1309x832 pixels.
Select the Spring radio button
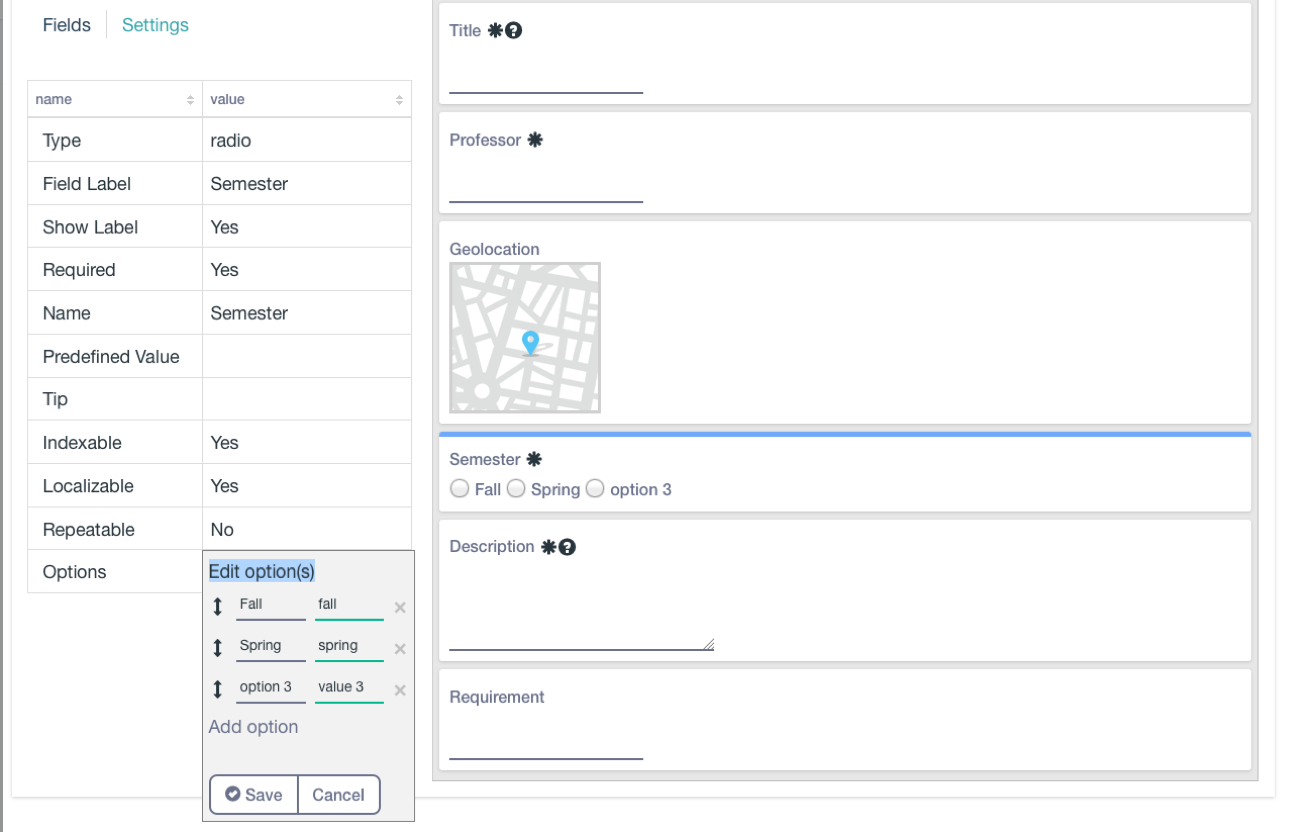pos(516,489)
